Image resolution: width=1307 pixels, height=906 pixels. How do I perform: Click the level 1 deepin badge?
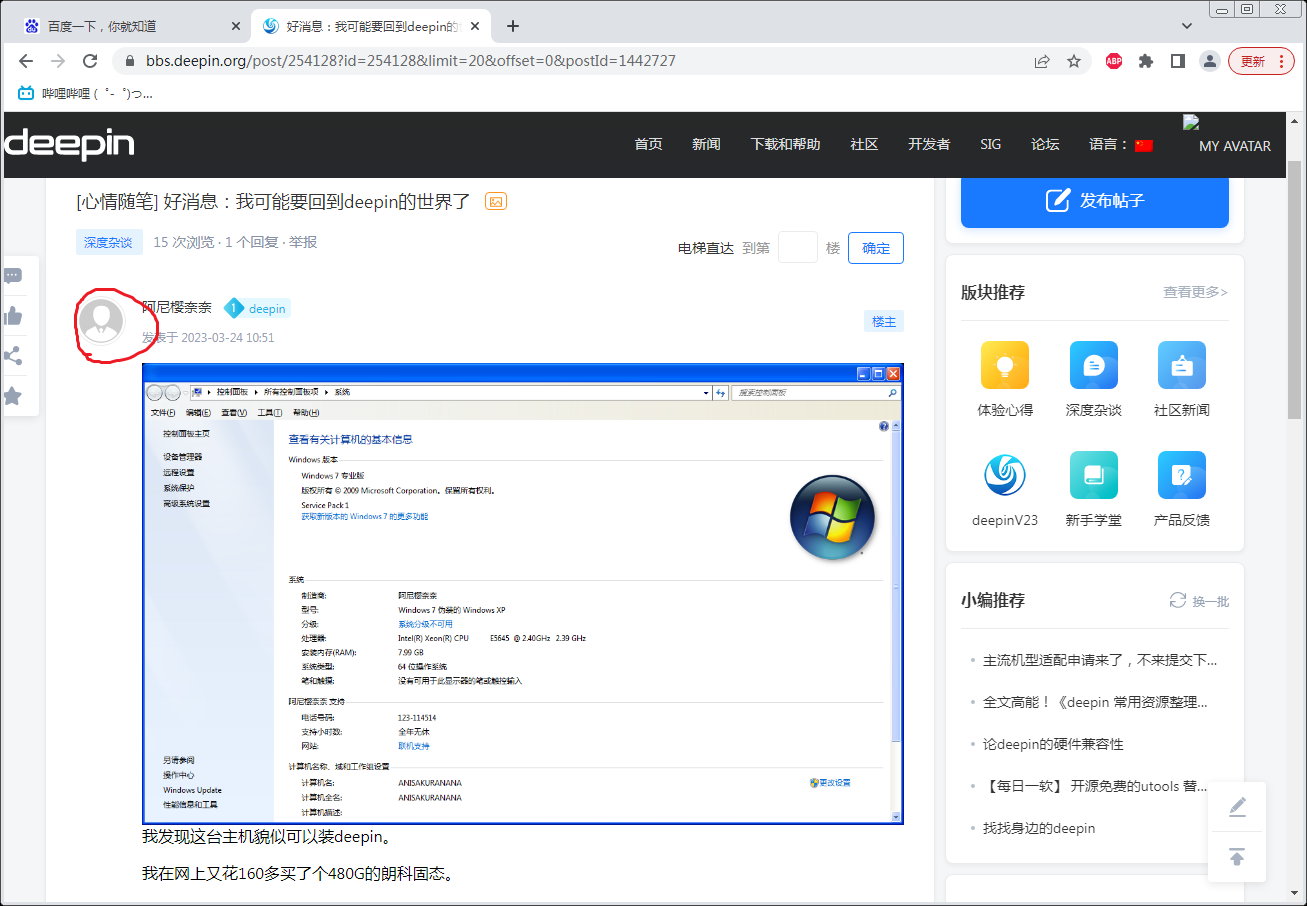point(257,309)
